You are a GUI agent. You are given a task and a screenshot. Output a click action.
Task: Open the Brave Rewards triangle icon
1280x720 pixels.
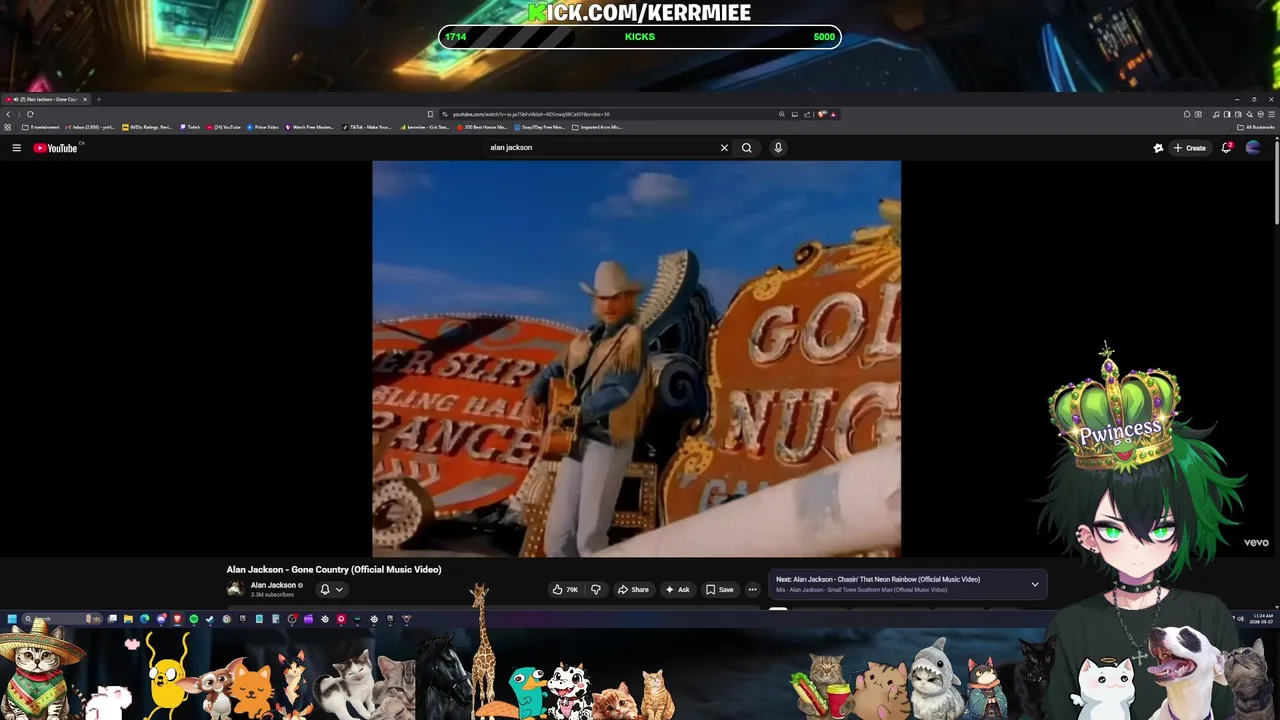point(833,114)
